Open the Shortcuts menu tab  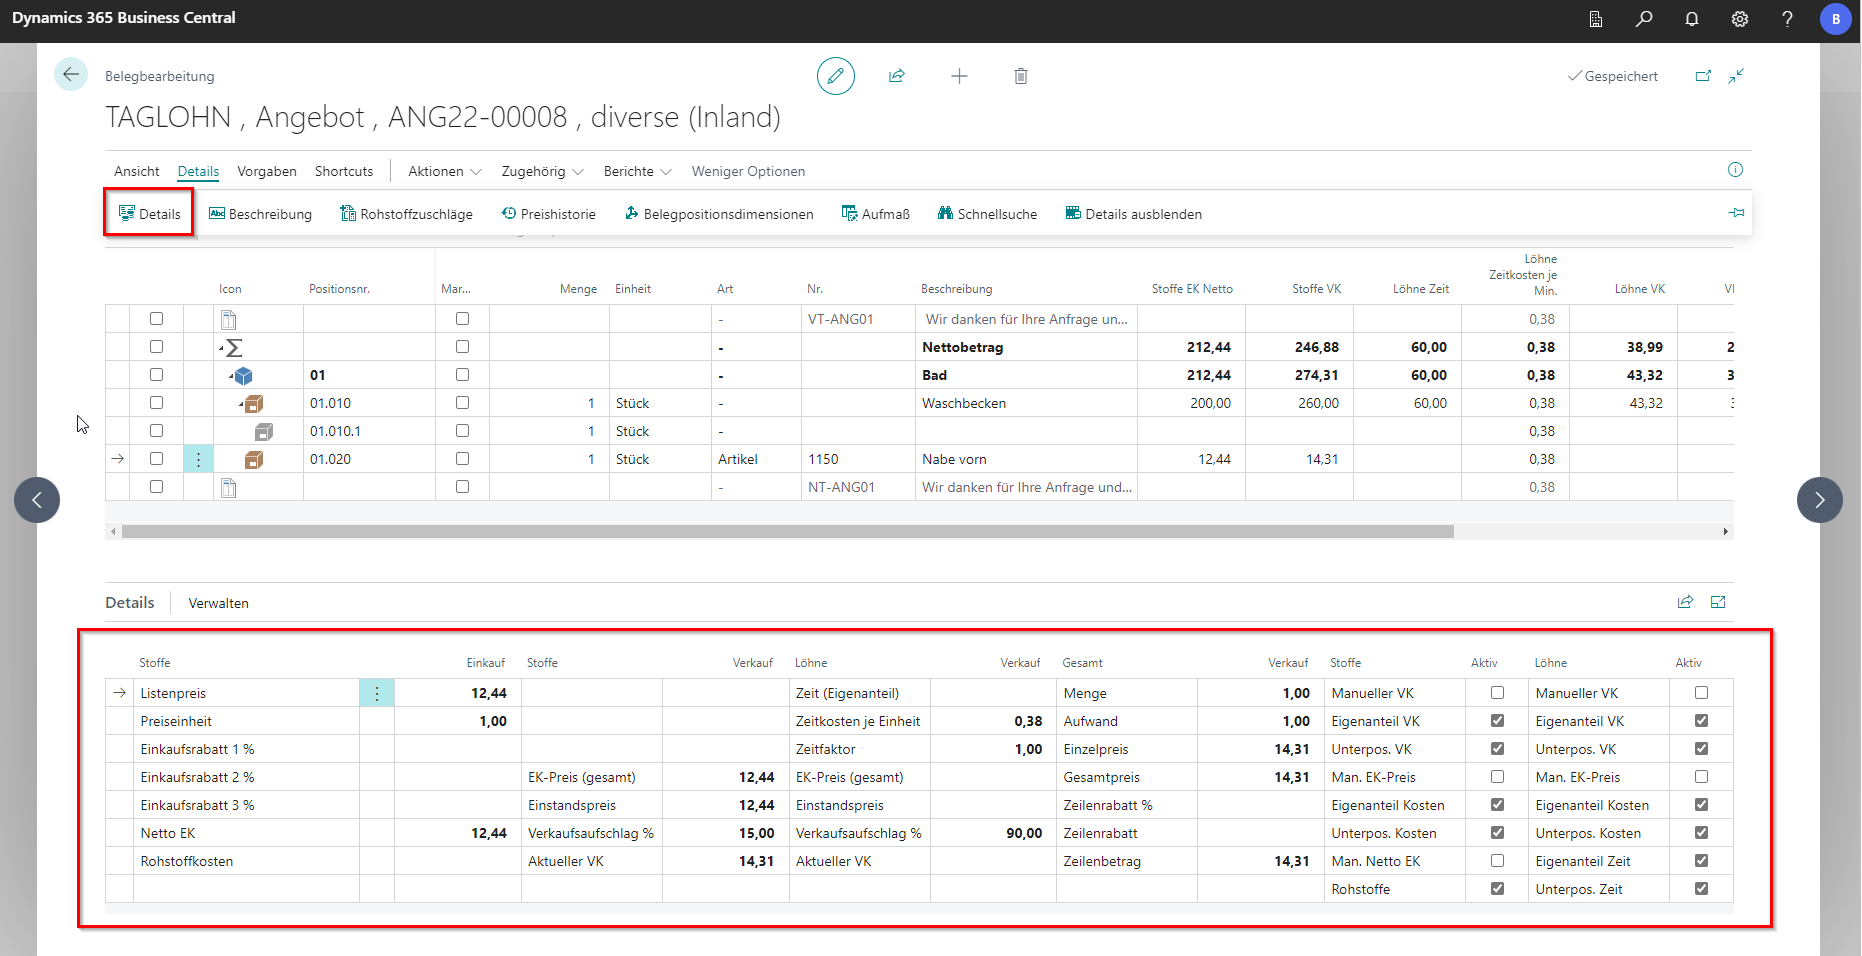coord(344,171)
